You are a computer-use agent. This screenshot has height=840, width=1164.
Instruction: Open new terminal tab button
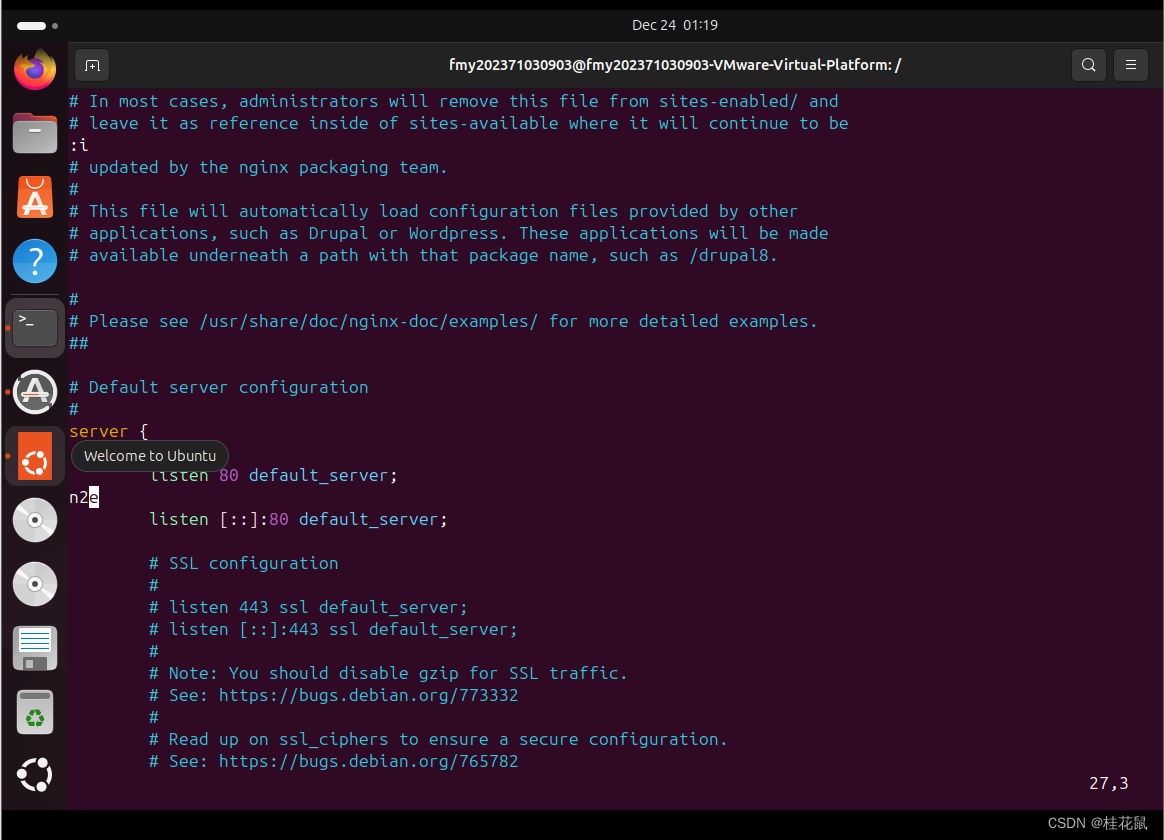[92, 65]
